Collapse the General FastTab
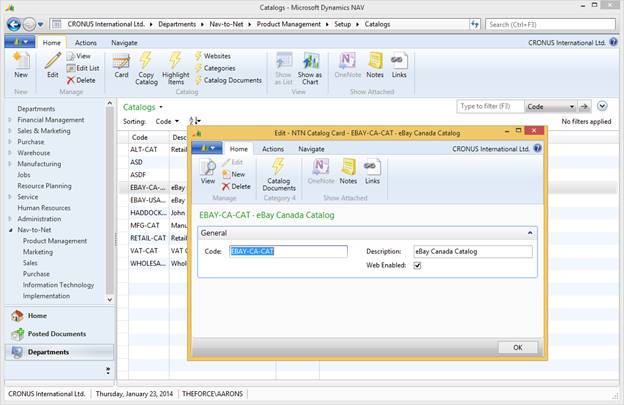 pyautogui.click(x=530, y=233)
